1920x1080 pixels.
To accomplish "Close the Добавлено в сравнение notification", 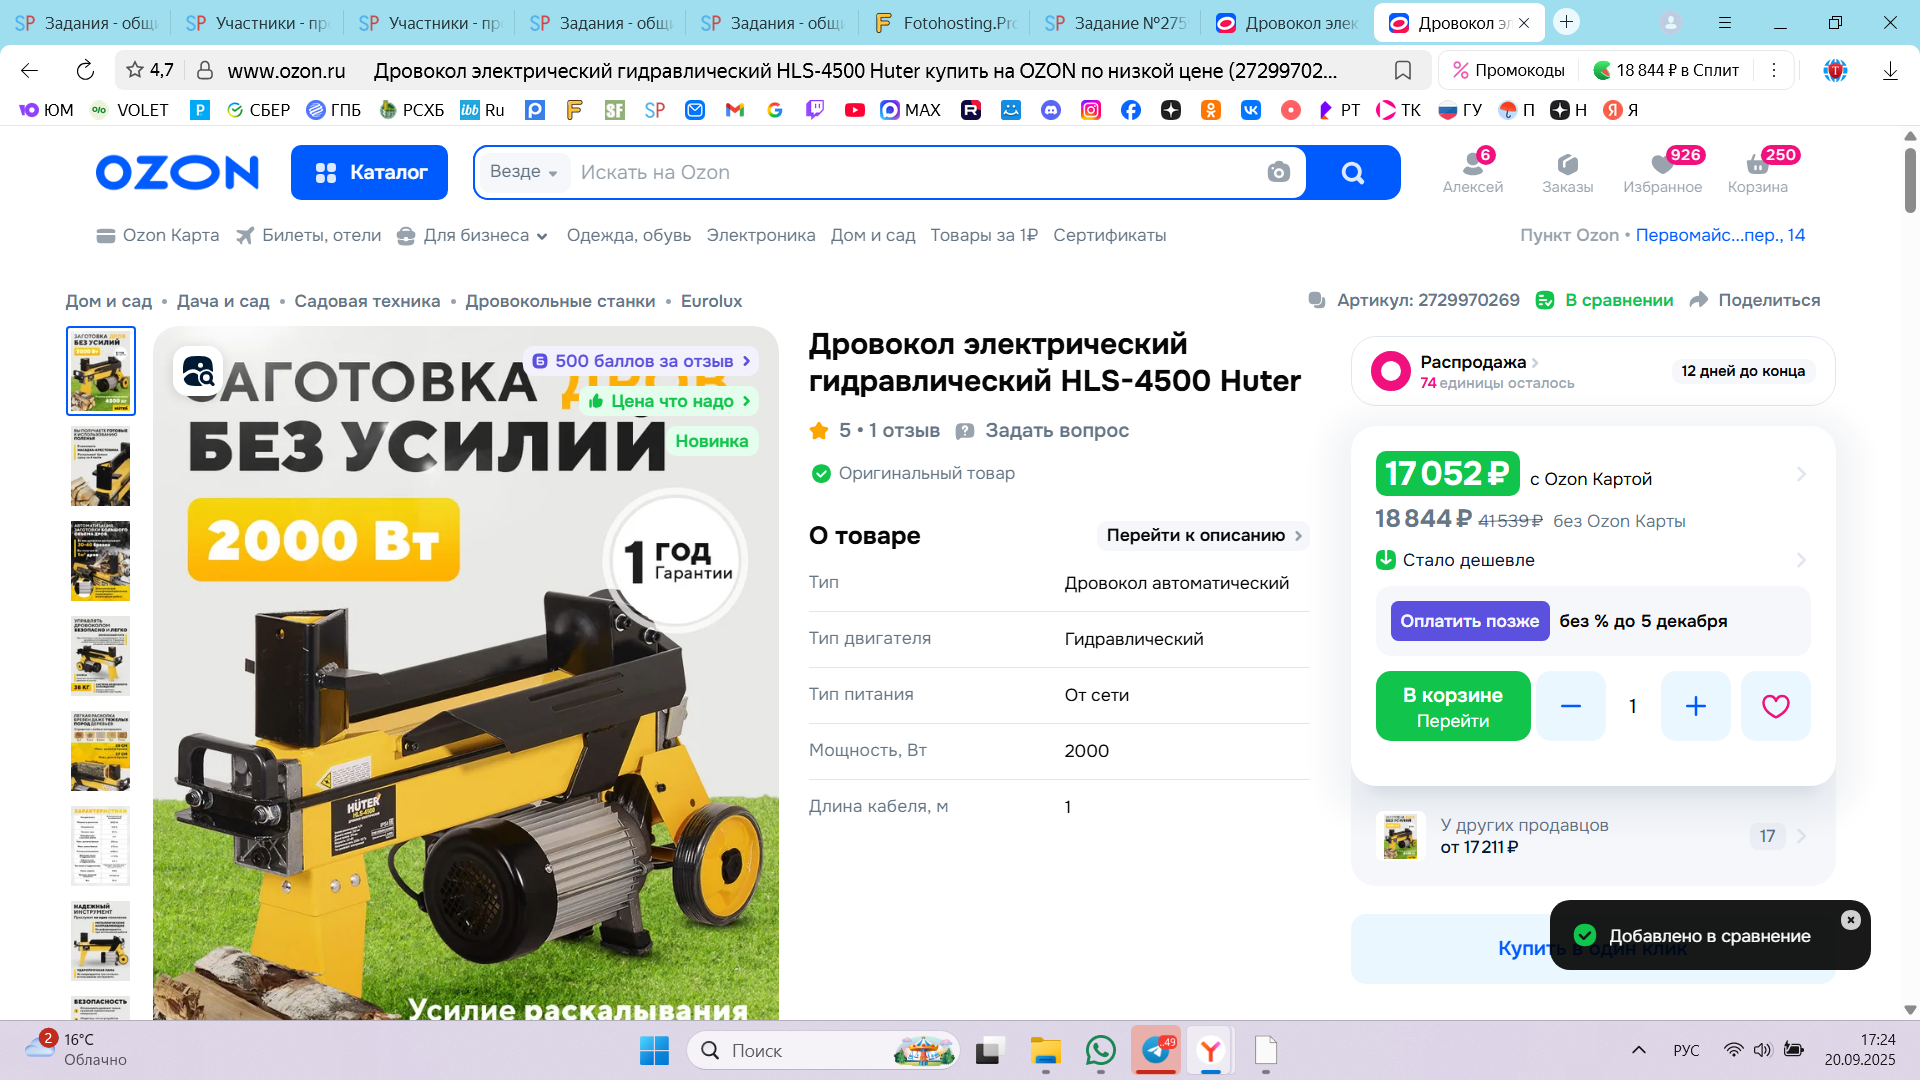I will pos(1850,920).
